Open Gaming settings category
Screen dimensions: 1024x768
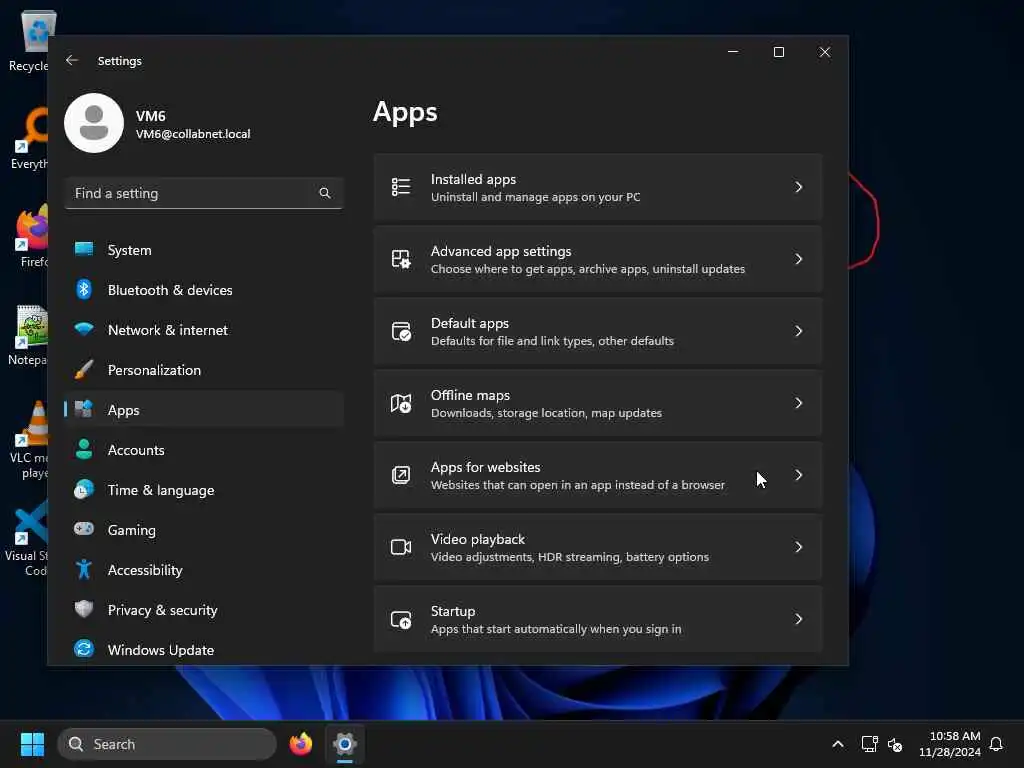[x=204, y=530]
